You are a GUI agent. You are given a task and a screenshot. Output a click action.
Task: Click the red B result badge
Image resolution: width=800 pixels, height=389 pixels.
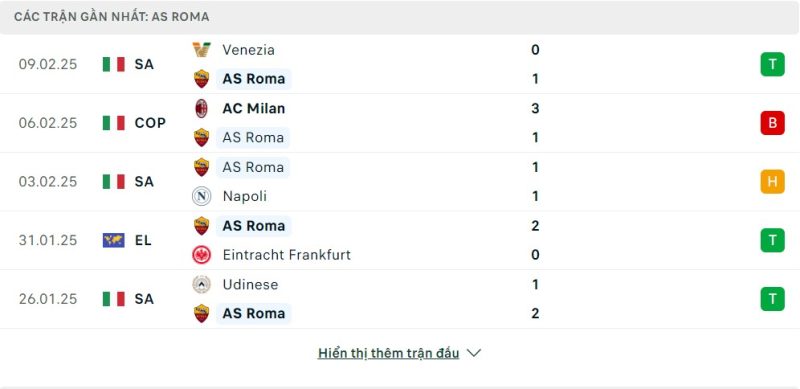[x=772, y=123]
